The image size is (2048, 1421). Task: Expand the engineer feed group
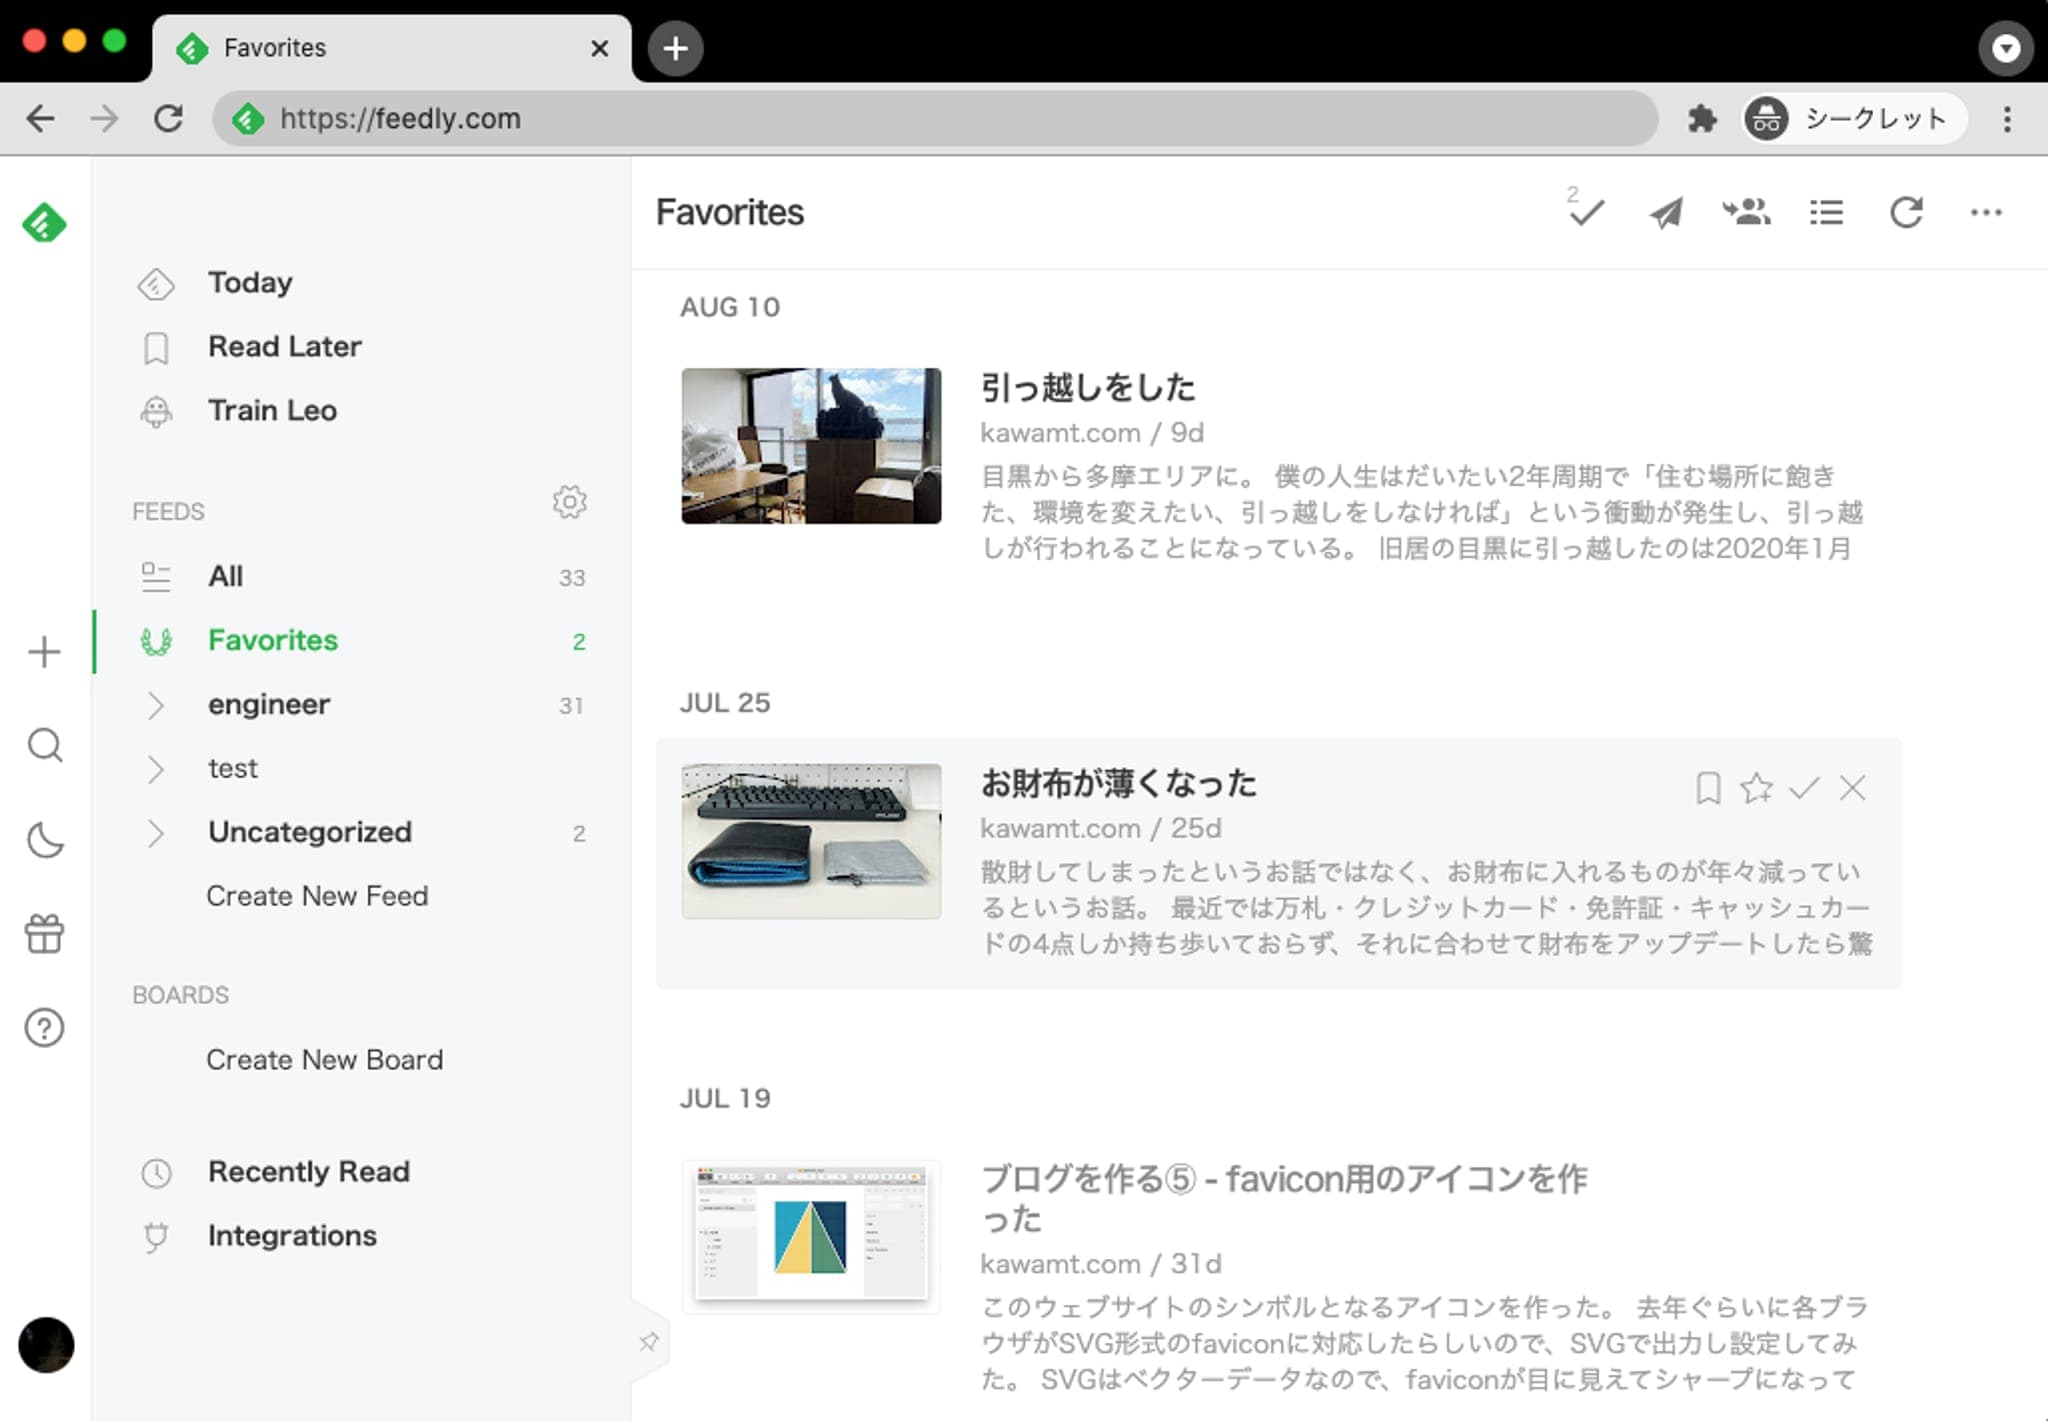click(154, 703)
